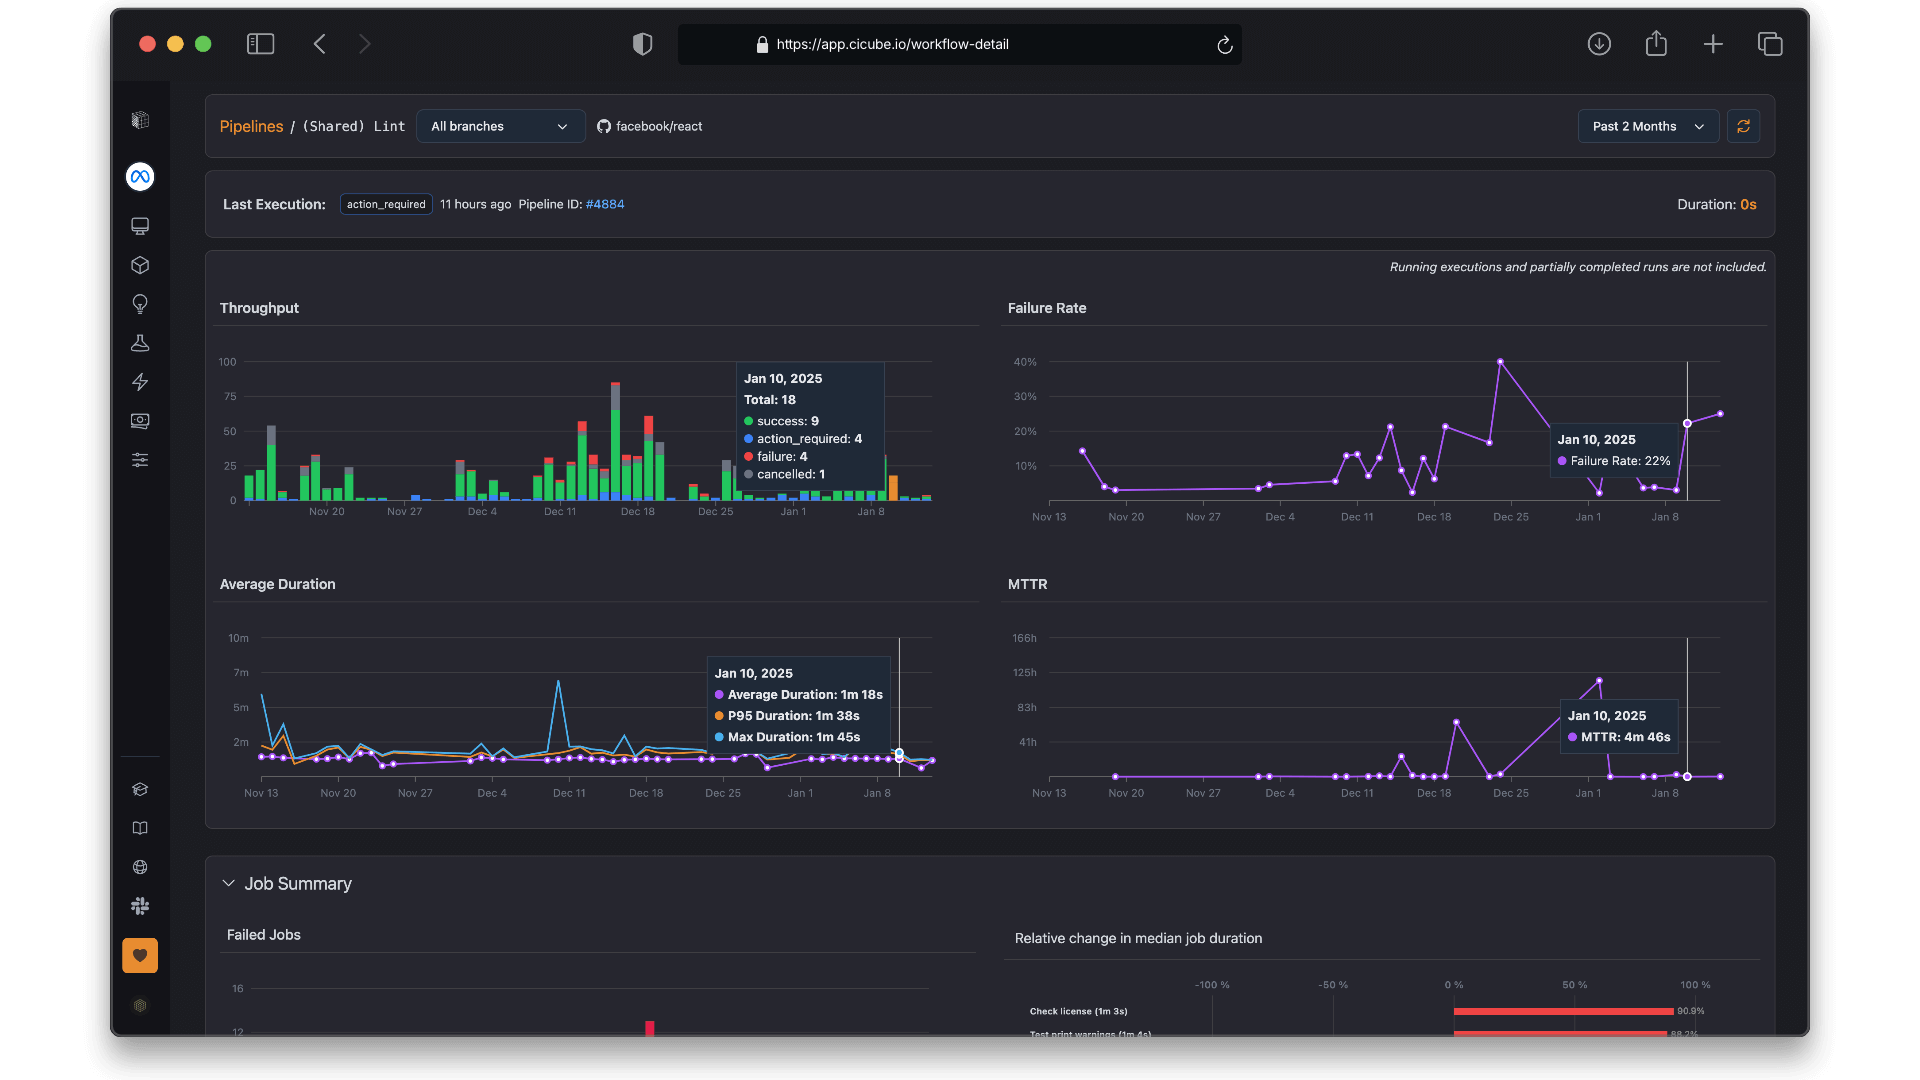The image size is (1920, 1080).
Task: Click the action_required status badge
Action: coord(385,204)
